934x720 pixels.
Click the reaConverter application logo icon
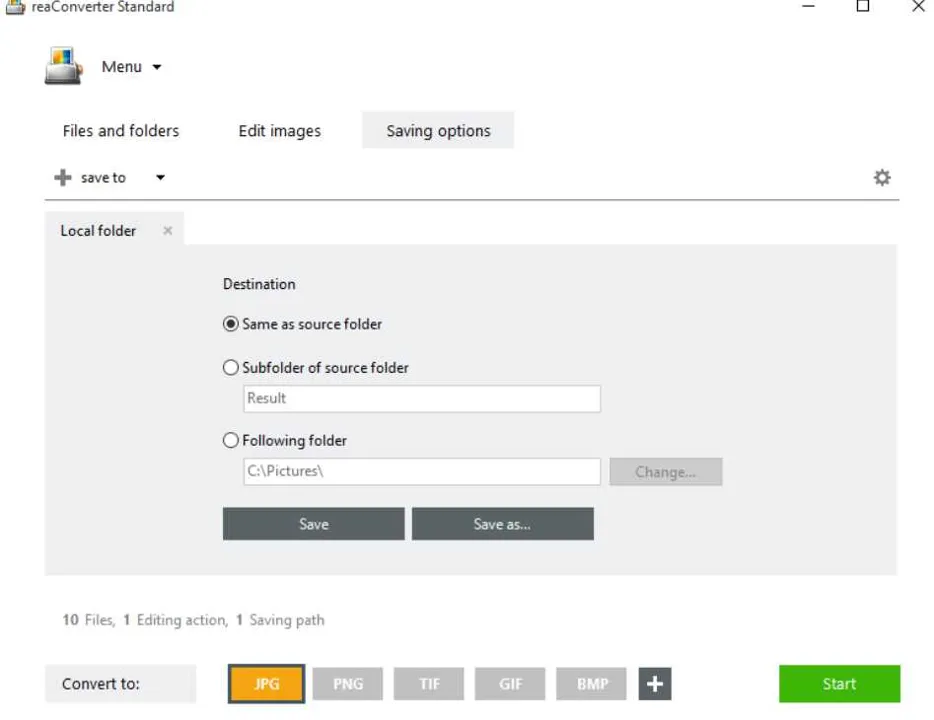[63, 66]
